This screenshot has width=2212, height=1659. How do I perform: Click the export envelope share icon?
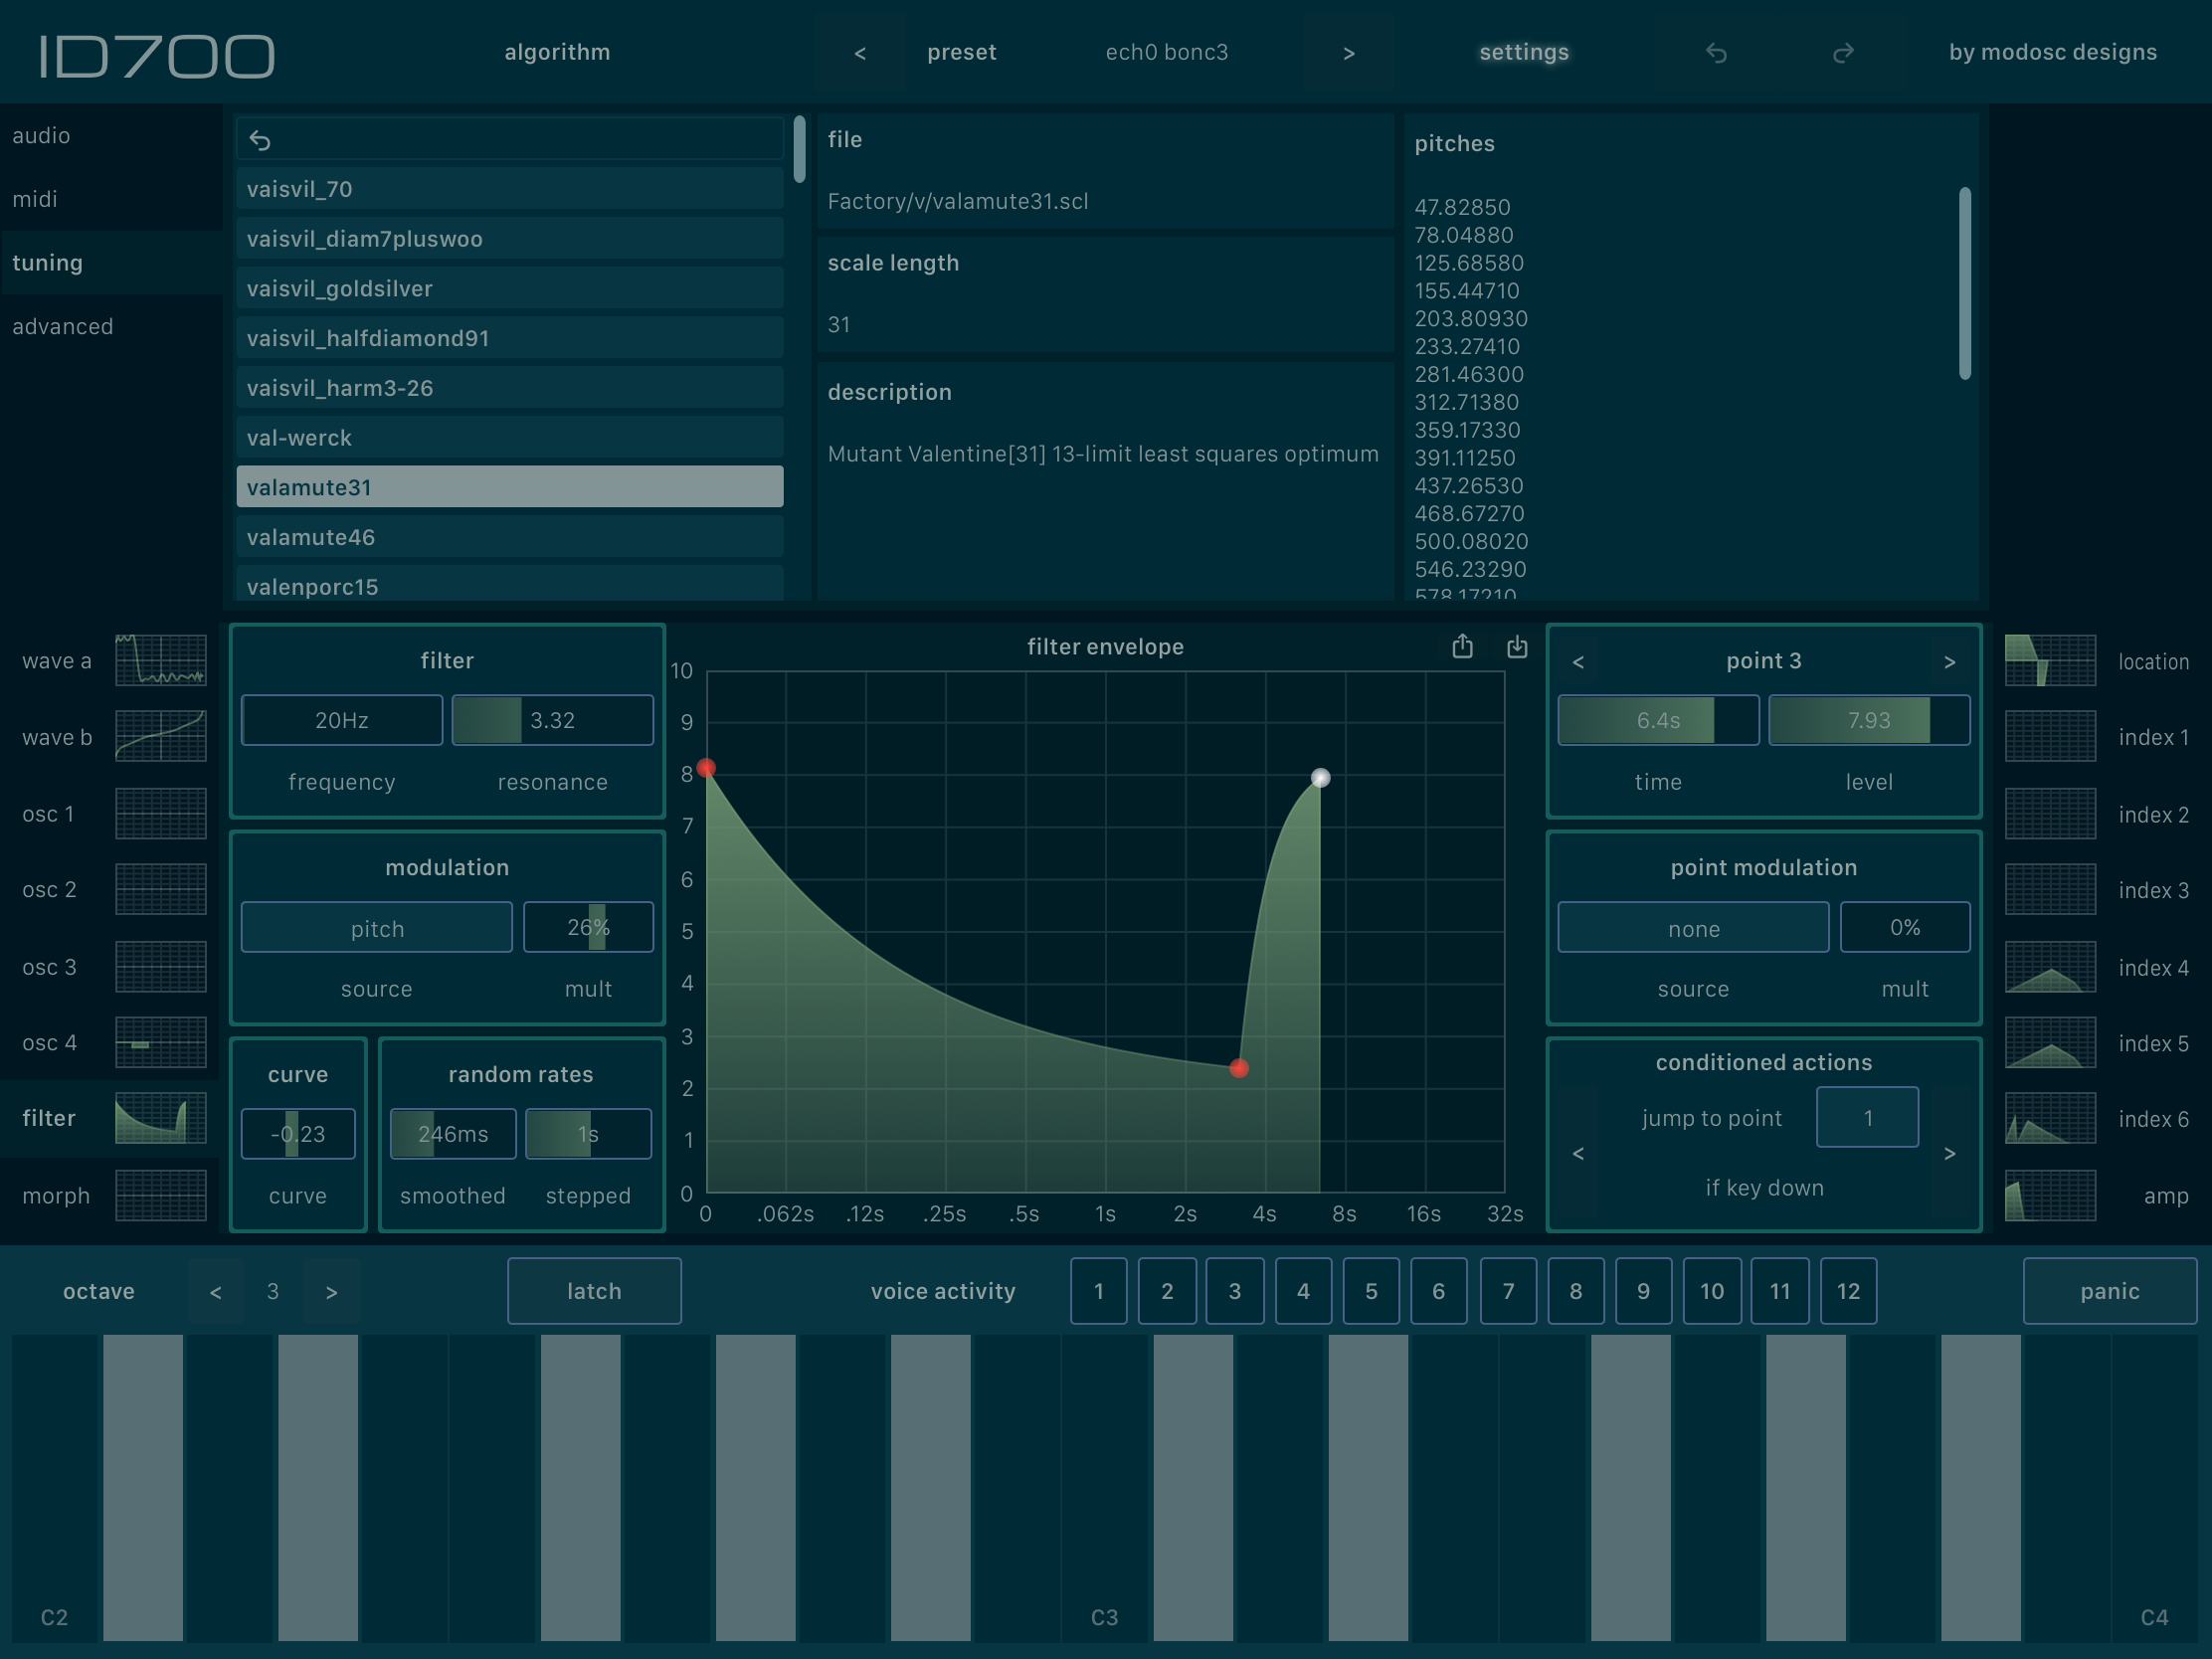pyautogui.click(x=1462, y=647)
